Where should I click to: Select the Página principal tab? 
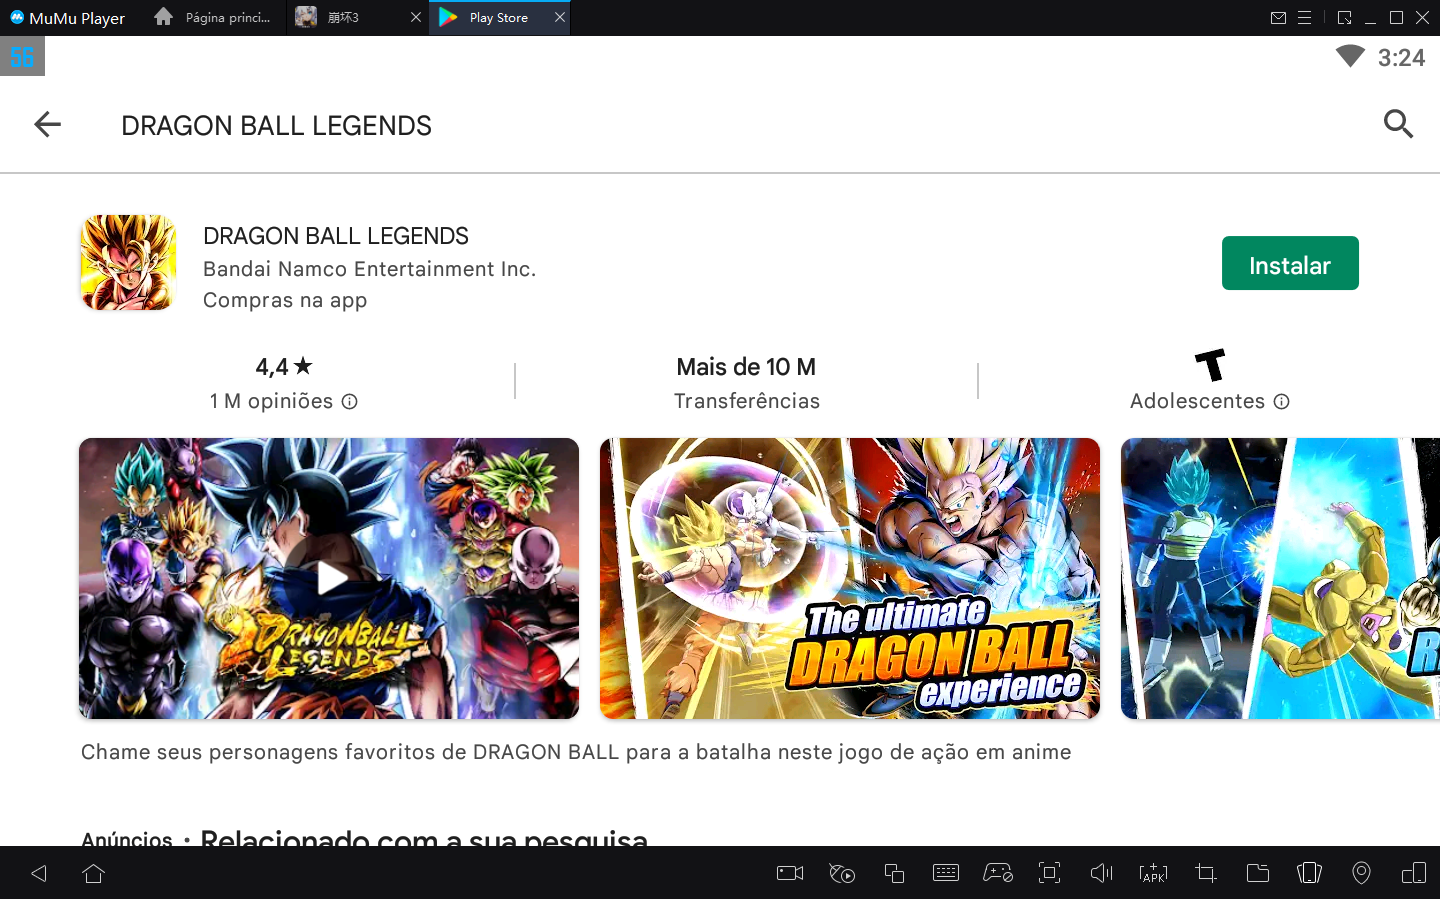[213, 17]
